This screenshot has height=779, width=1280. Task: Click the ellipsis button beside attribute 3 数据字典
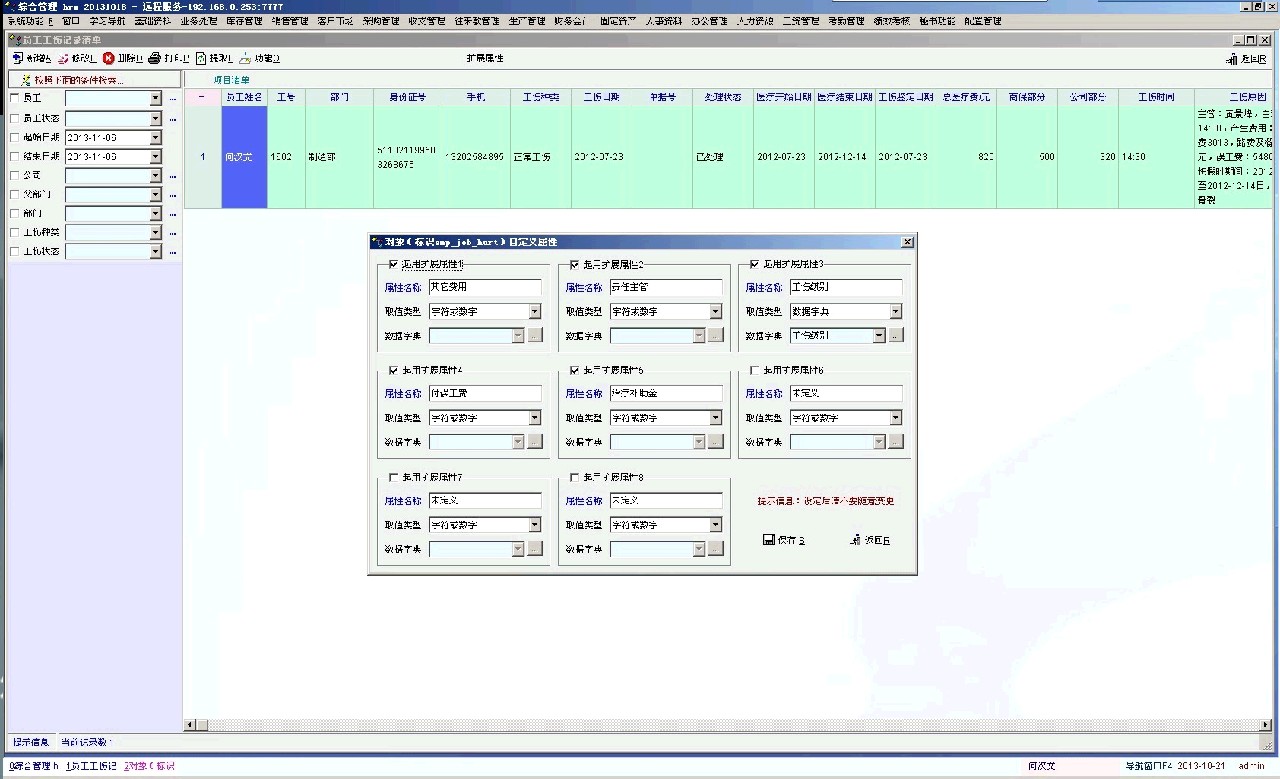pyautogui.click(x=896, y=336)
